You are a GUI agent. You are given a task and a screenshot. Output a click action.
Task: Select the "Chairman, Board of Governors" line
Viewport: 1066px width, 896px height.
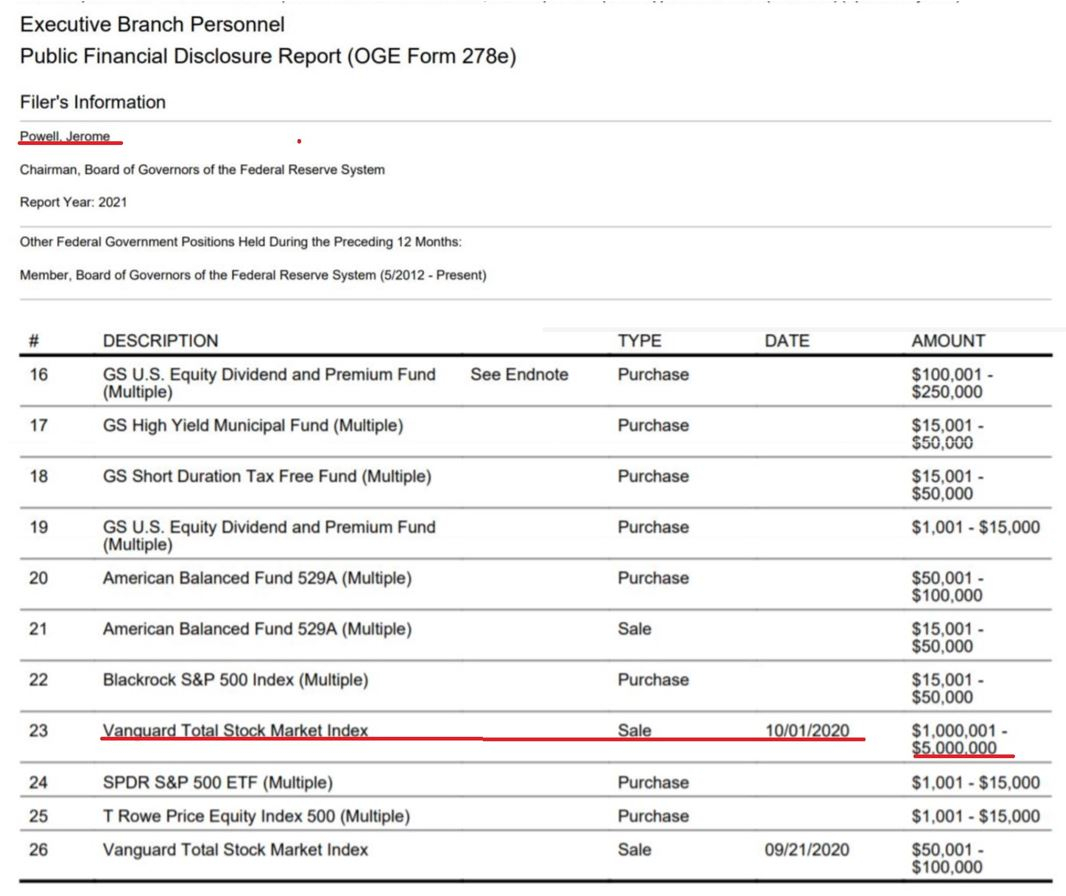tap(202, 169)
